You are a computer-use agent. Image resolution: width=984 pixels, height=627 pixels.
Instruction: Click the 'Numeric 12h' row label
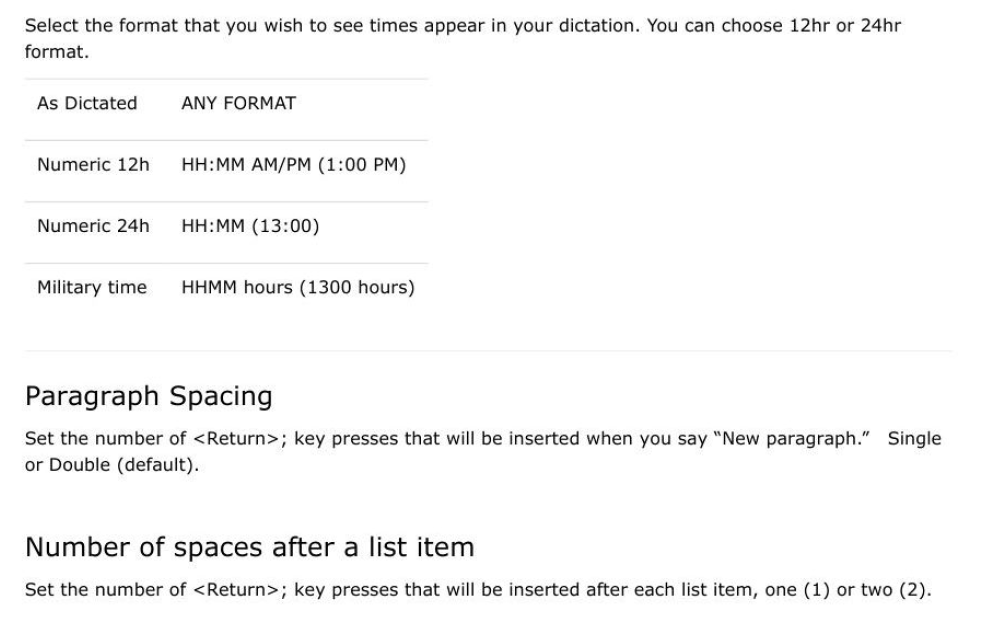click(x=94, y=164)
